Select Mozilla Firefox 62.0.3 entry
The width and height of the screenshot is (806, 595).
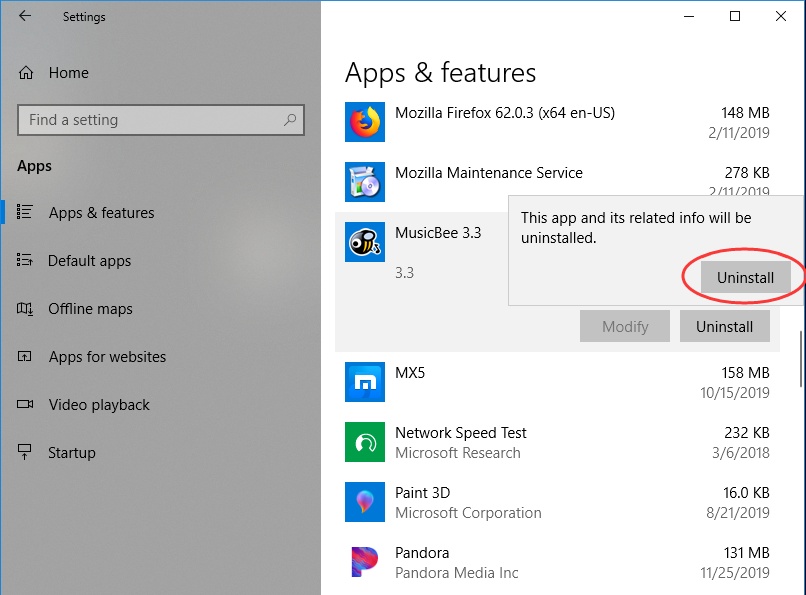tap(557, 122)
